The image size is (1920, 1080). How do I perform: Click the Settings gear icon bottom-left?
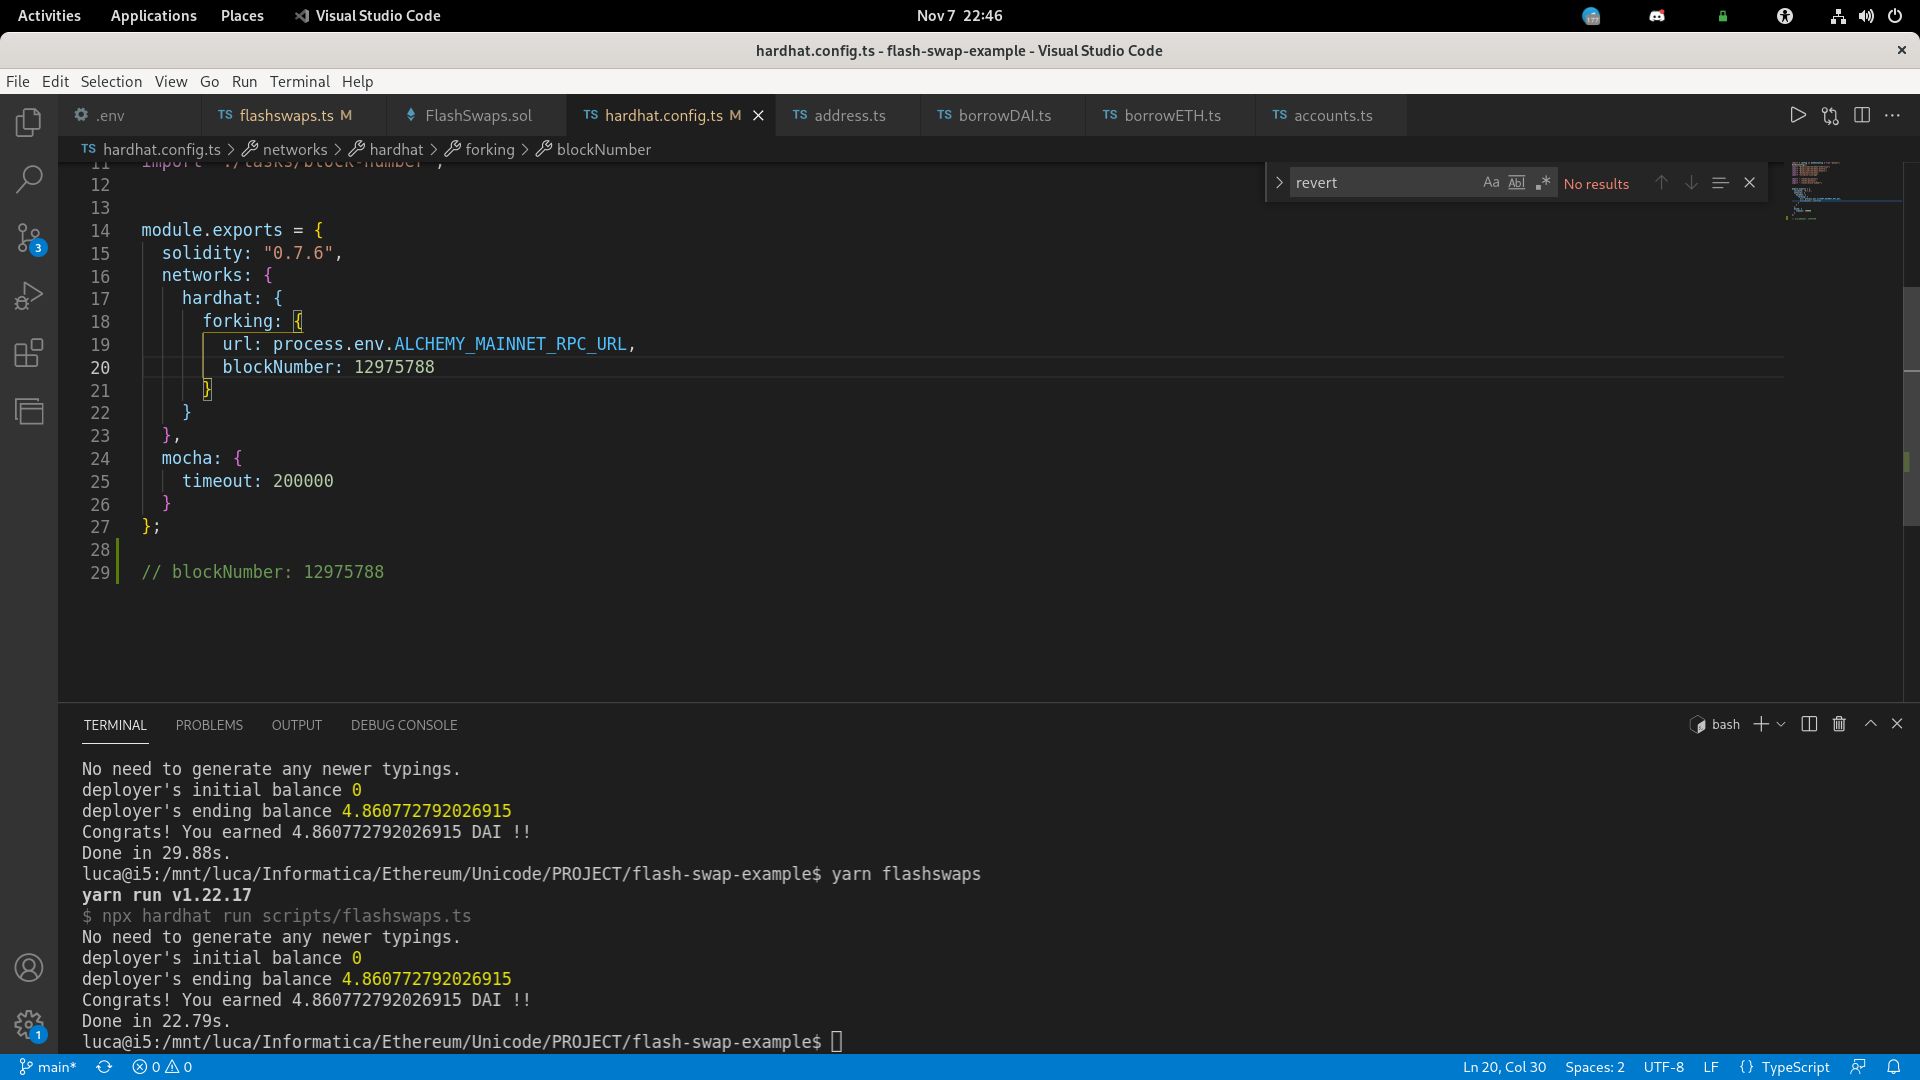pyautogui.click(x=28, y=1026)
